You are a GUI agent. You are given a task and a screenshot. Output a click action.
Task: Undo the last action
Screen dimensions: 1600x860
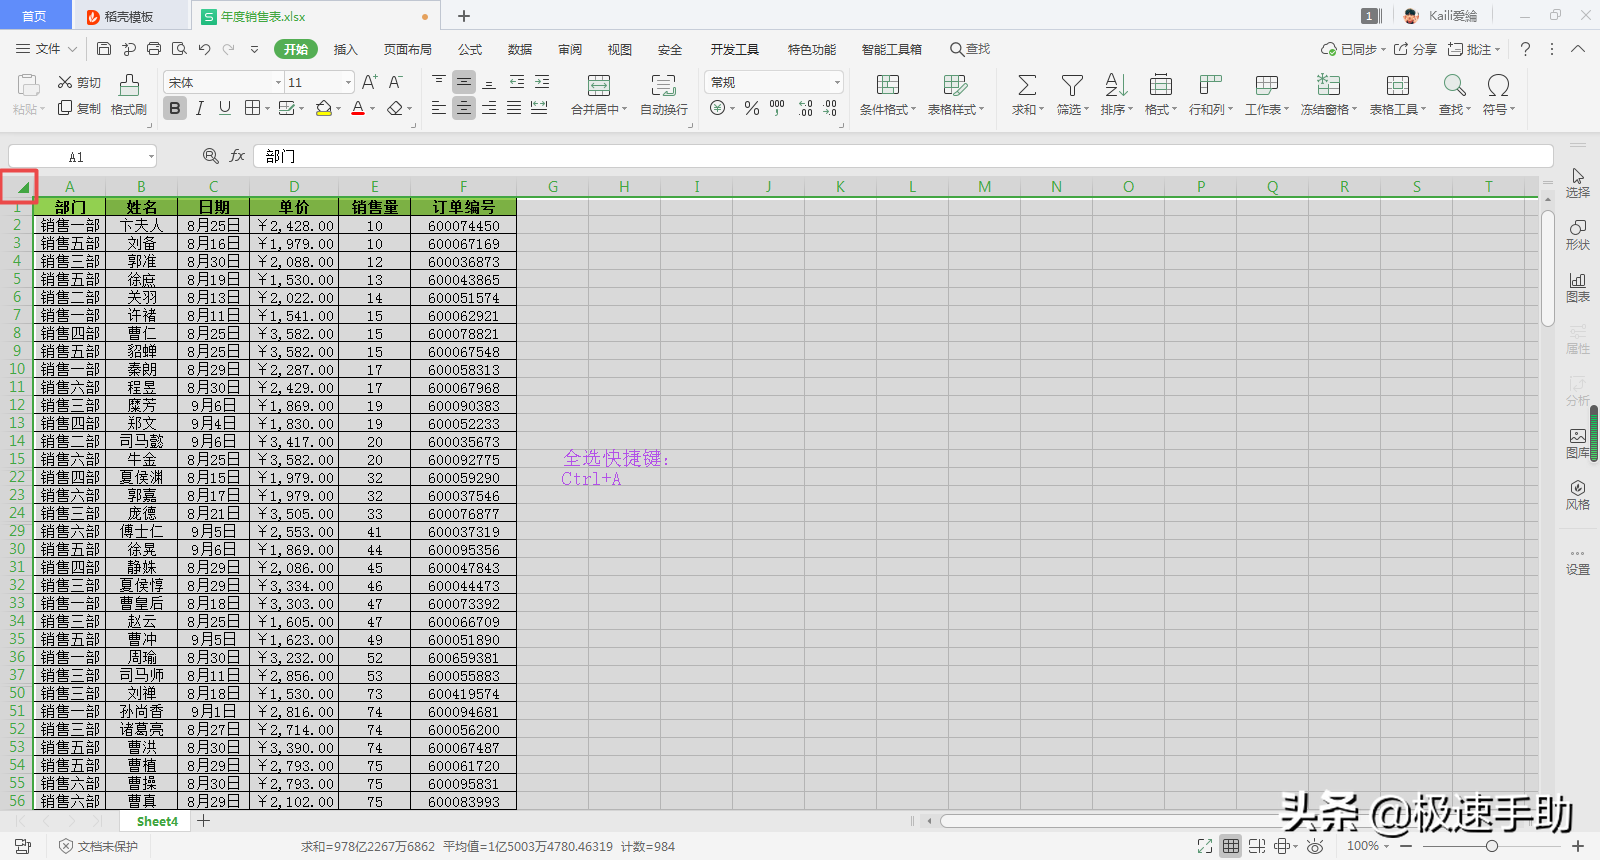point(205,49)
